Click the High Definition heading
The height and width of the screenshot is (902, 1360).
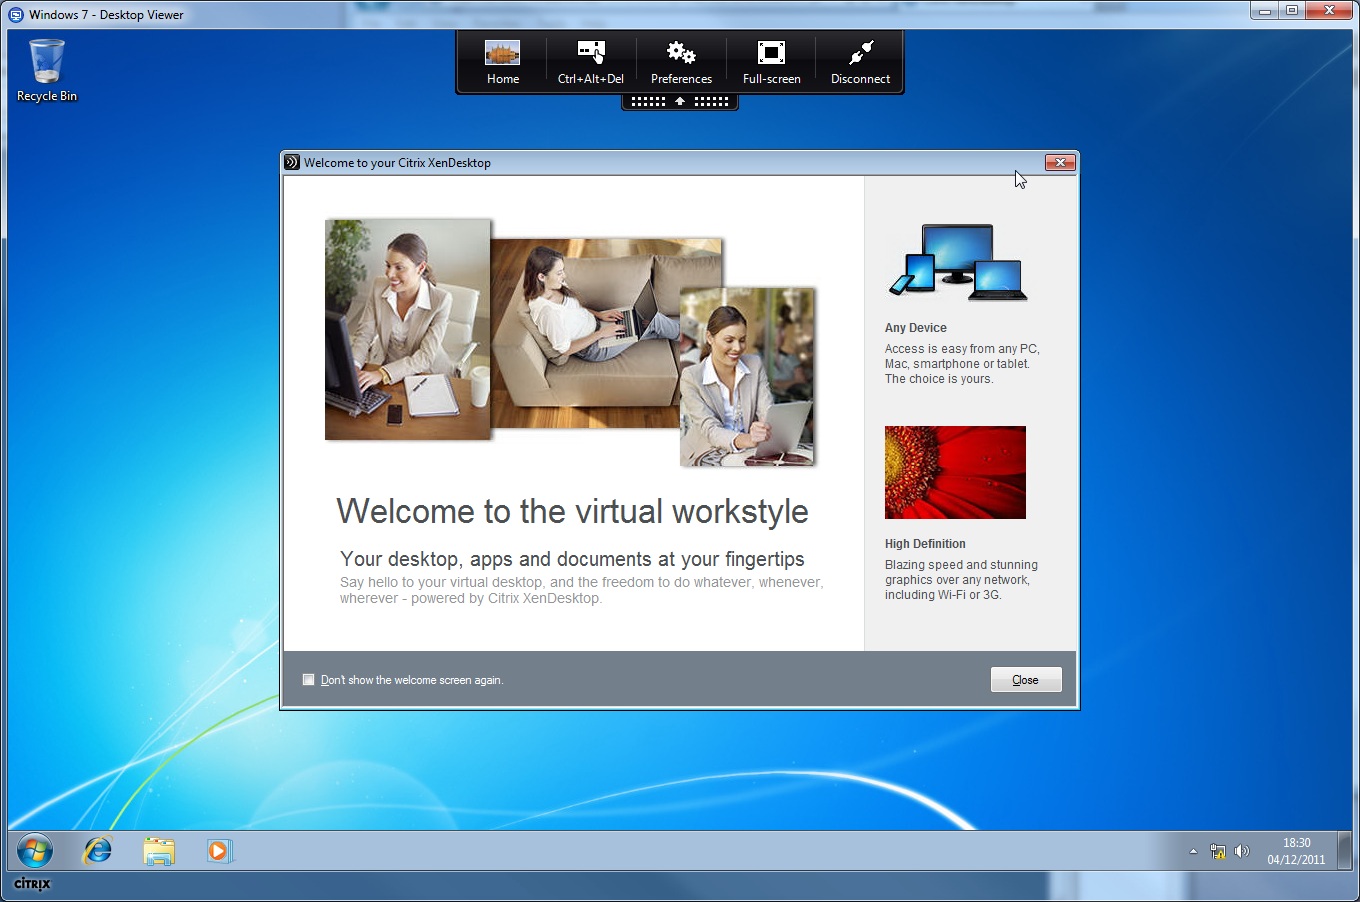(x=925, y=544)
